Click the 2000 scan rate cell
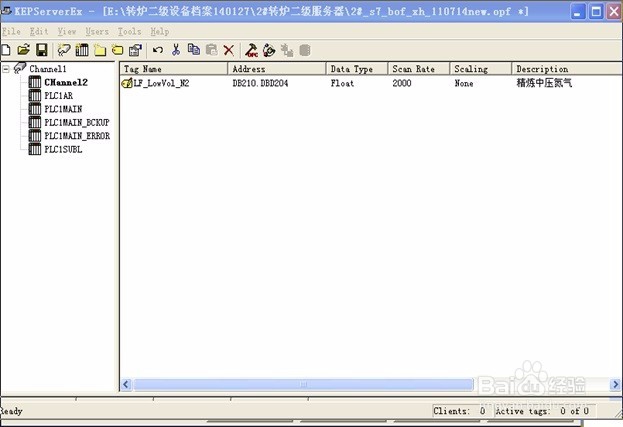This screenshot has height=427, width=623. pos(402,83)
